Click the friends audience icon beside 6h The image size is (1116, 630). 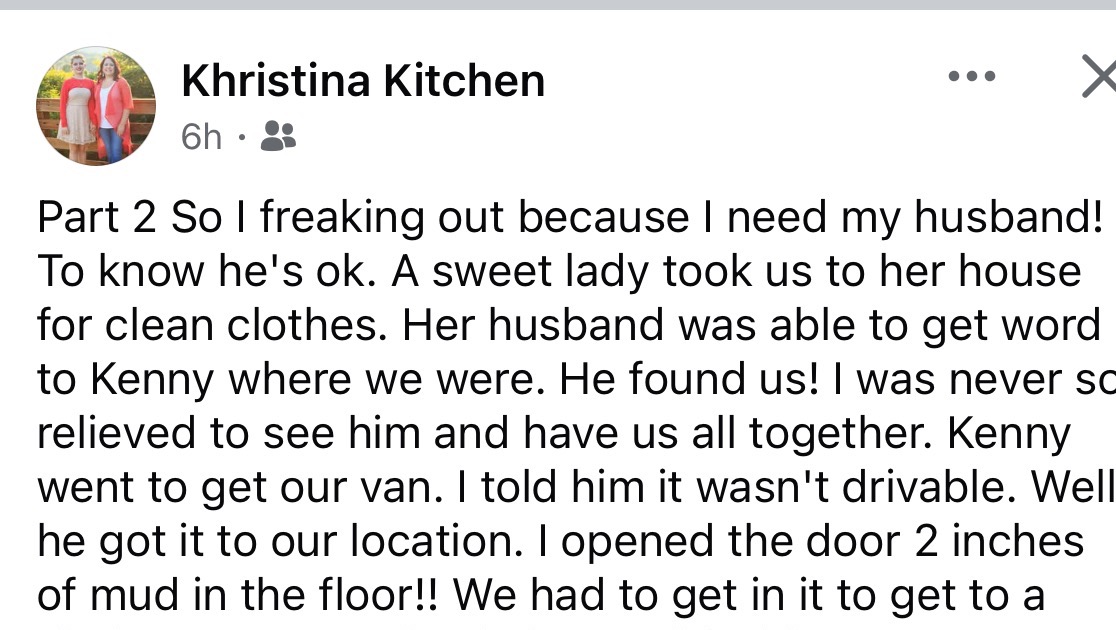point(278,136)
